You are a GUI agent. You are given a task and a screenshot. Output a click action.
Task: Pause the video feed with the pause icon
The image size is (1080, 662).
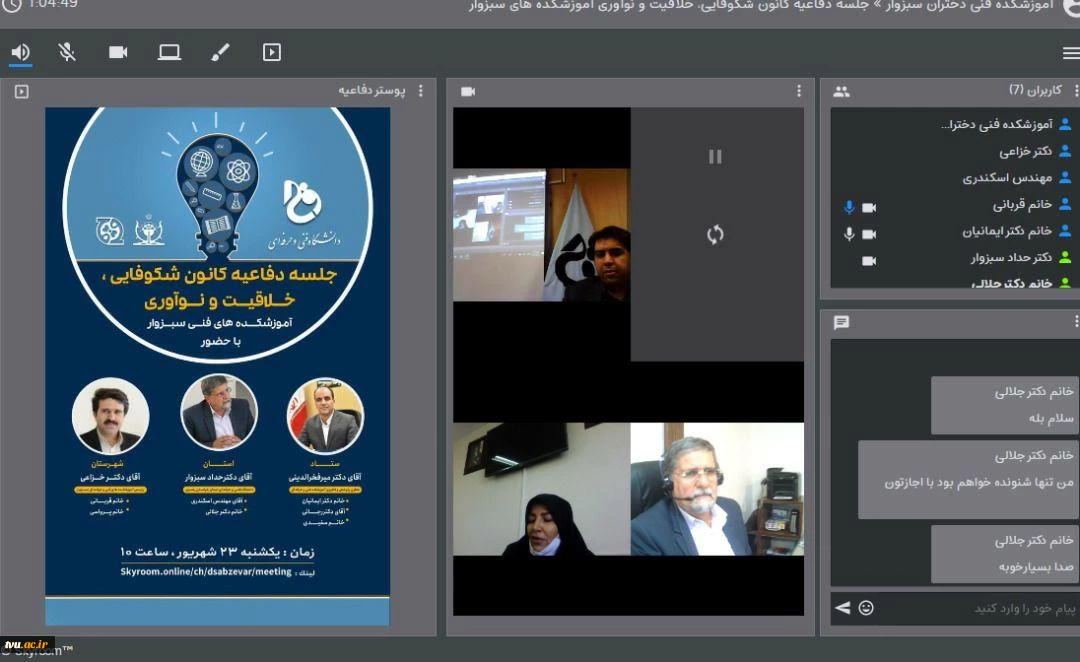[x=715, y=156]
